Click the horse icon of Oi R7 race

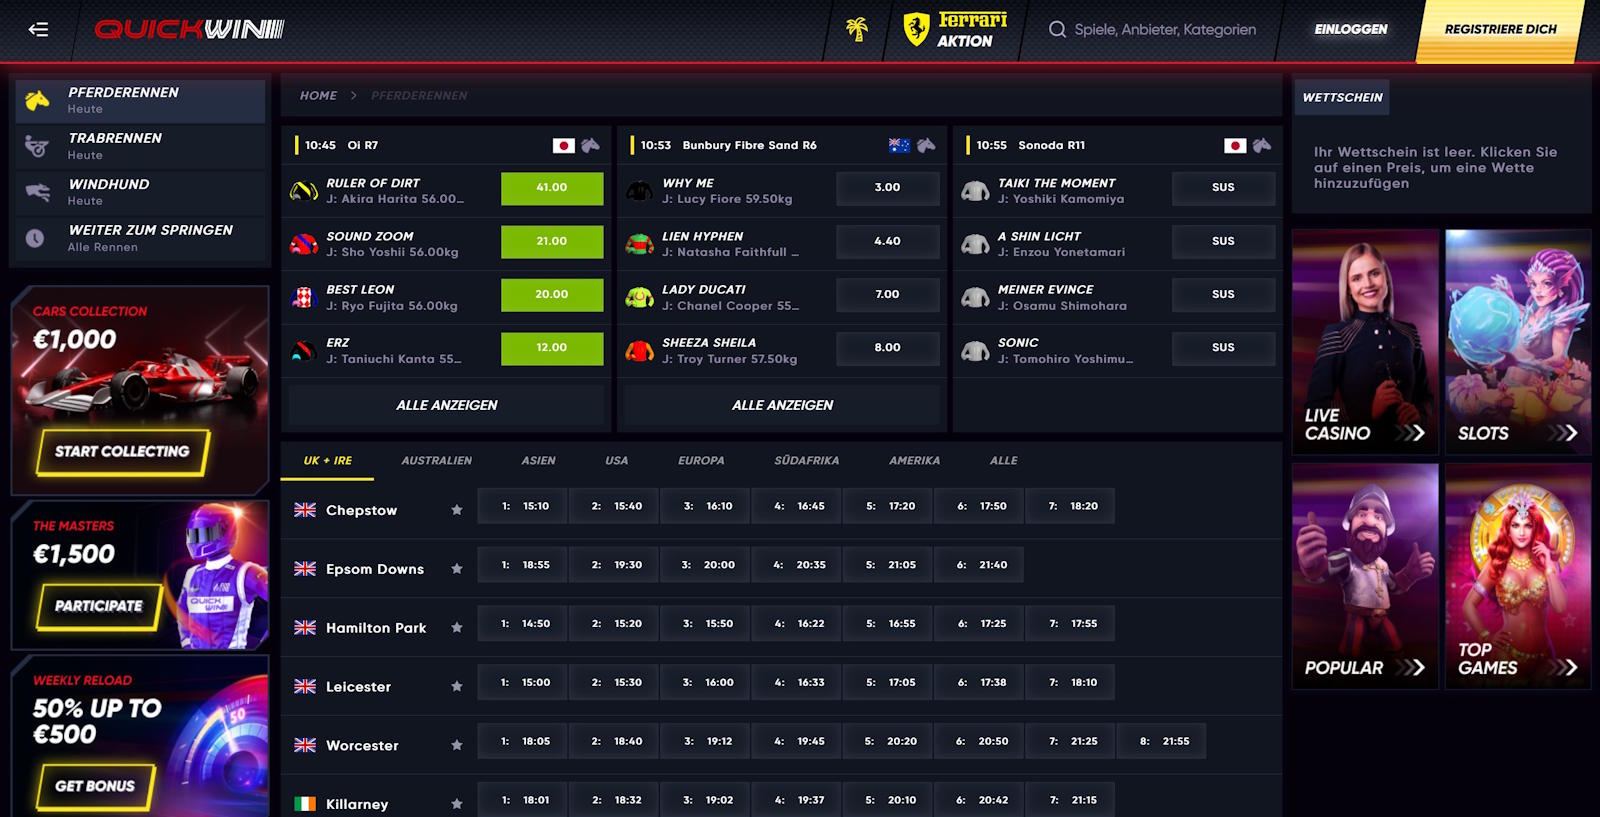click(x=591, y=145)
